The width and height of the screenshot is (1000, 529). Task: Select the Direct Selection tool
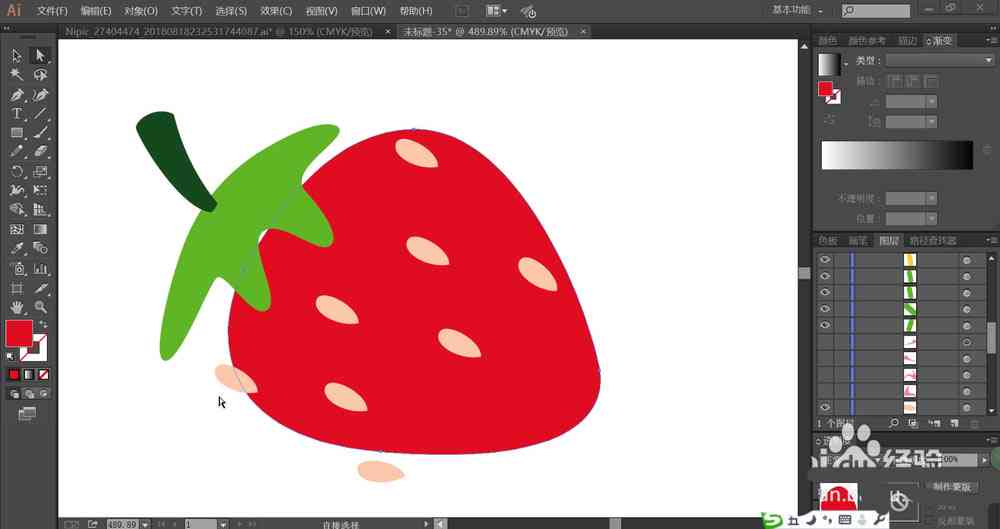41,56
